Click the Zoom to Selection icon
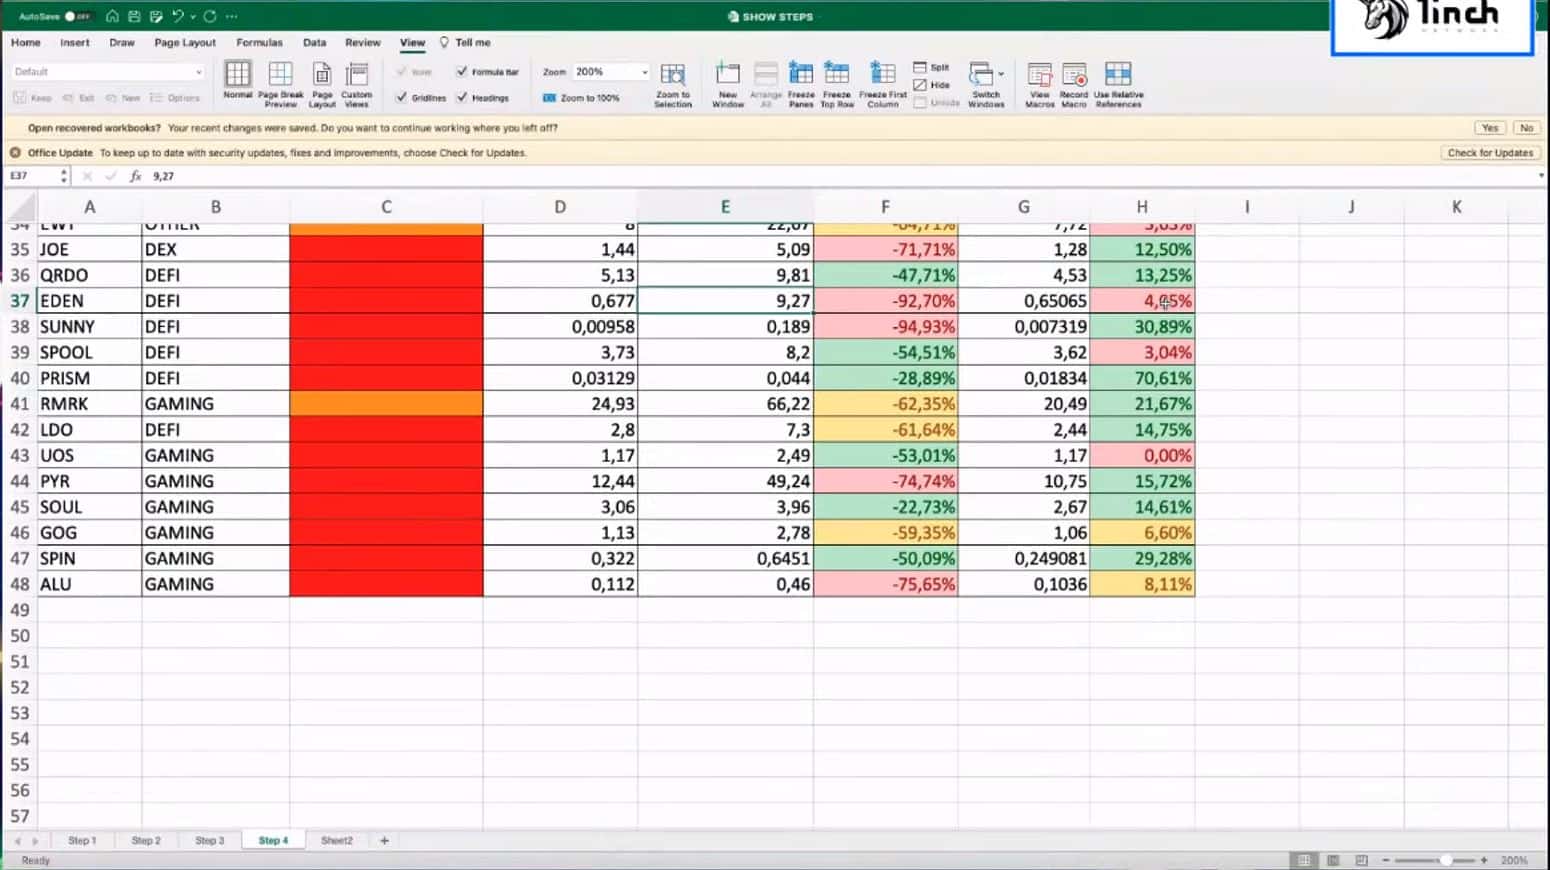The image size is (1550, 870). pyautogui.click(x=673, y=76)
